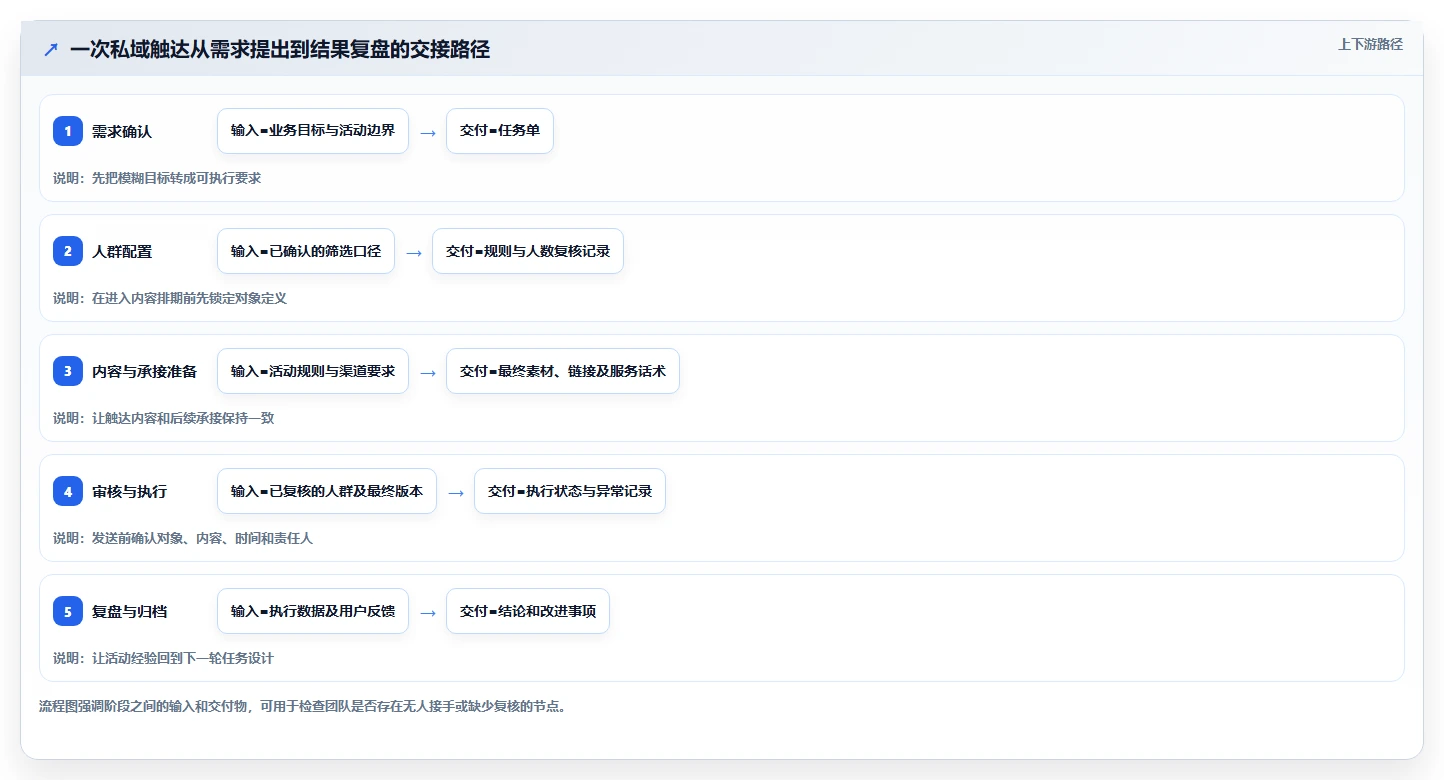Viewport: 1444px width, 780px height.
Task: Click the note 说明：先把模糊目标转成可执行要求
Action: tap(157, 178)
